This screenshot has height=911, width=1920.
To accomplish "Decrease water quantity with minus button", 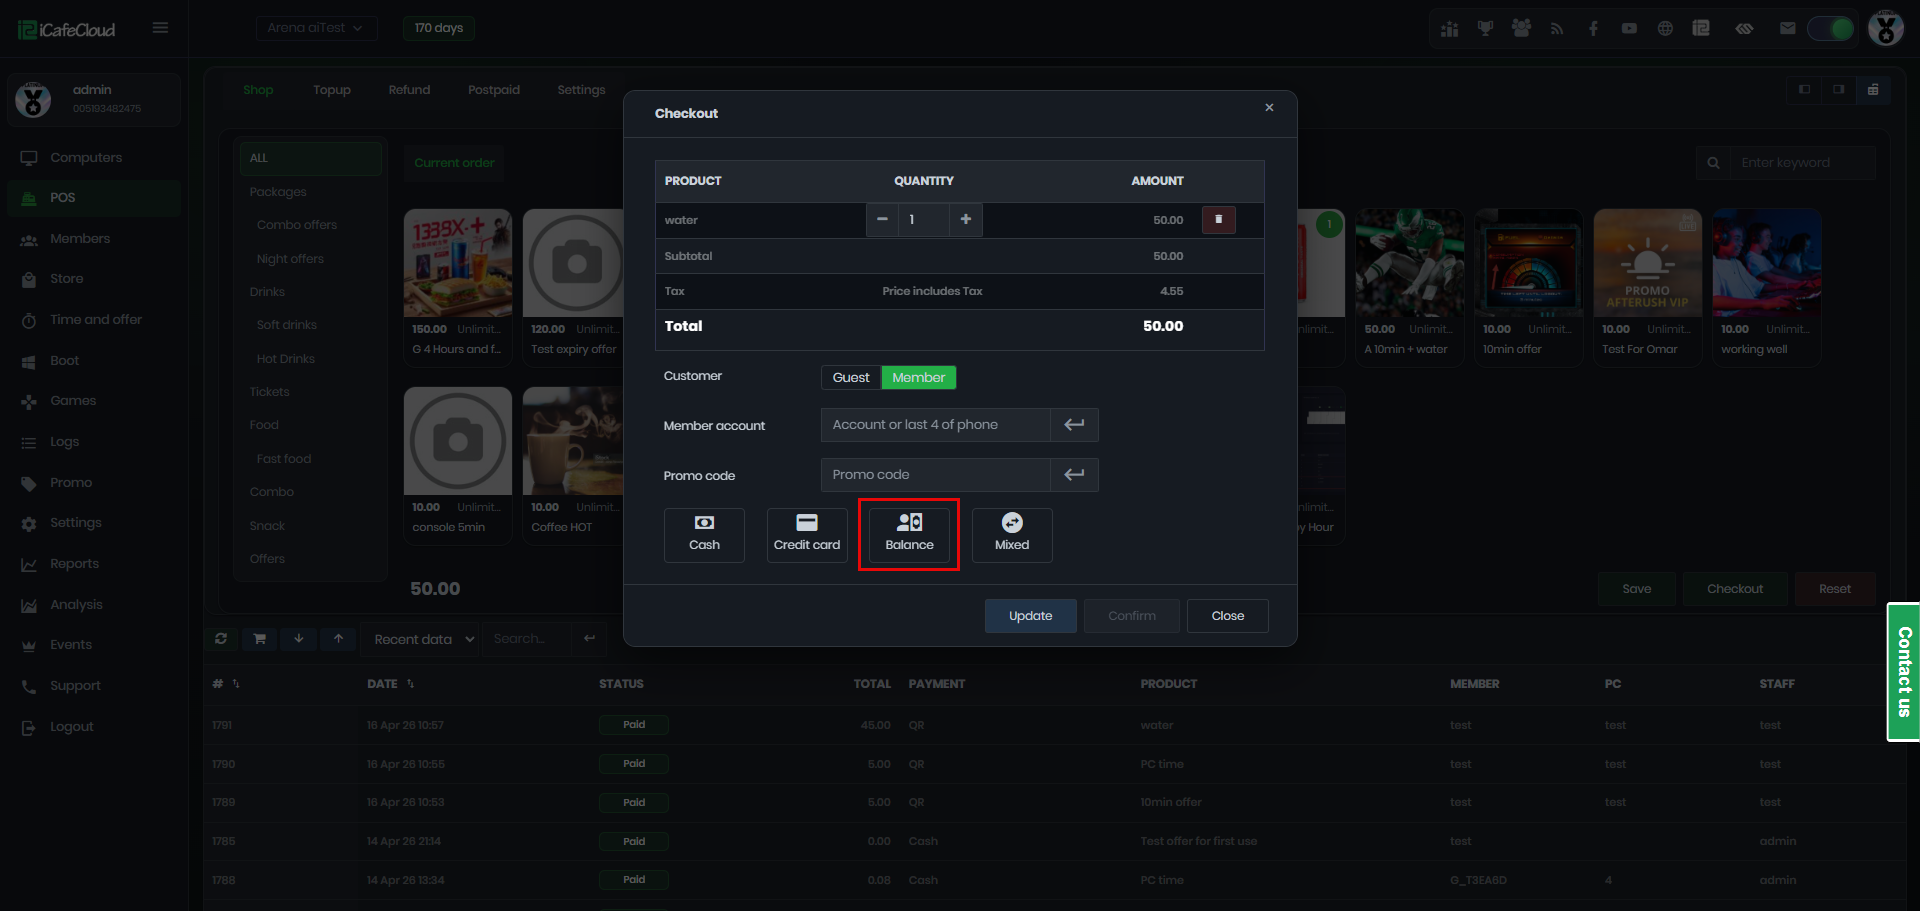I will click(x=882, y=220).
